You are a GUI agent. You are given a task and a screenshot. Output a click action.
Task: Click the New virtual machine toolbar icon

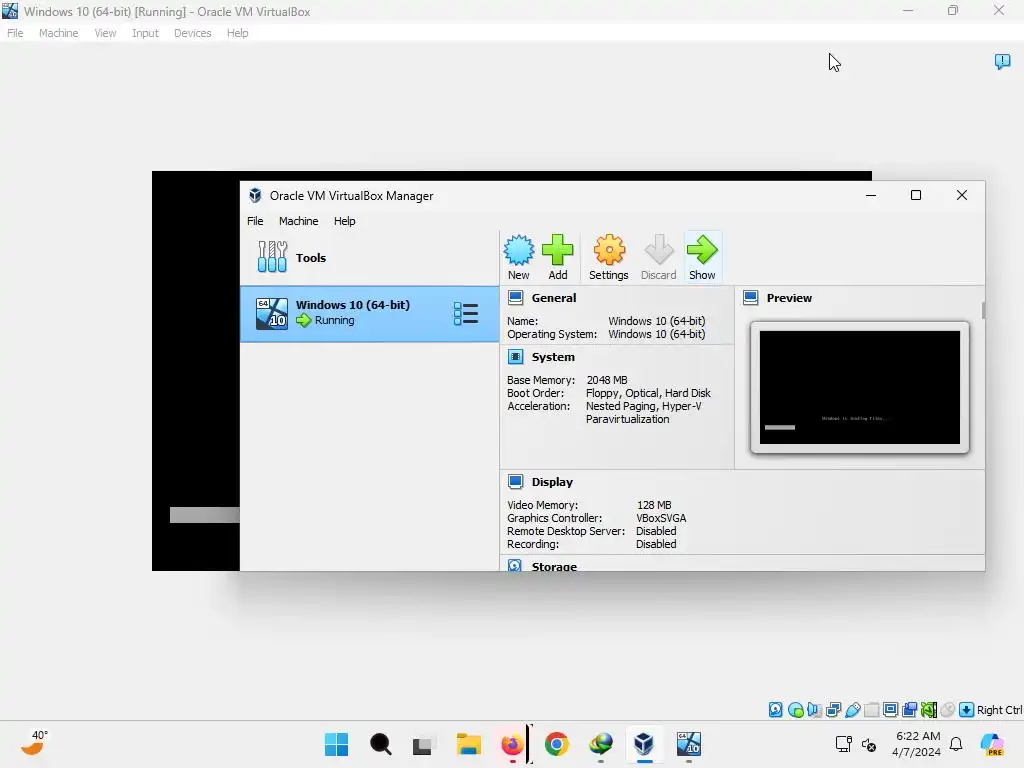(x=519, y=257)
